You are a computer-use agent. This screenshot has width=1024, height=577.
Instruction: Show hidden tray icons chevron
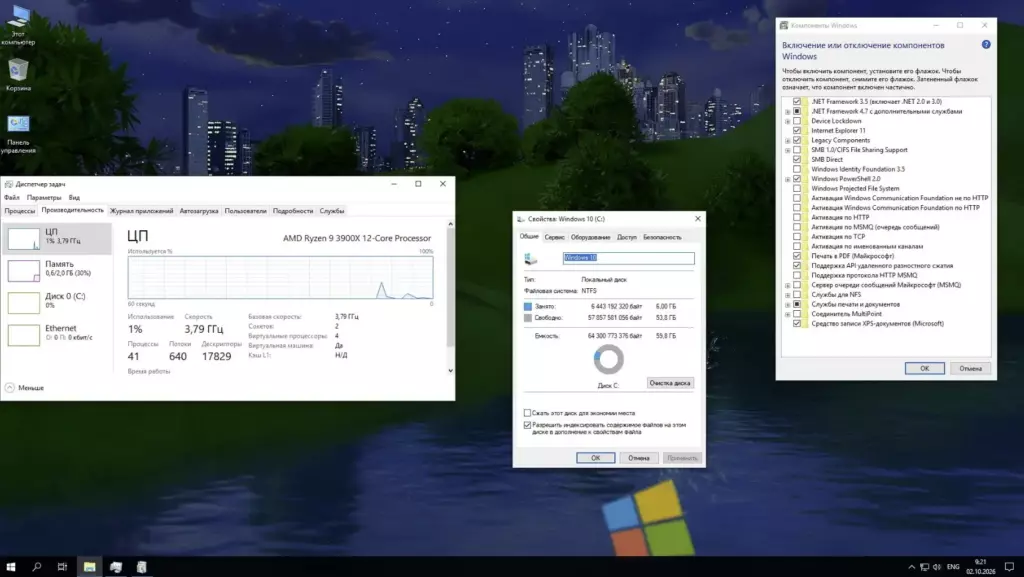pyautogui.click(x=912, y=567)
